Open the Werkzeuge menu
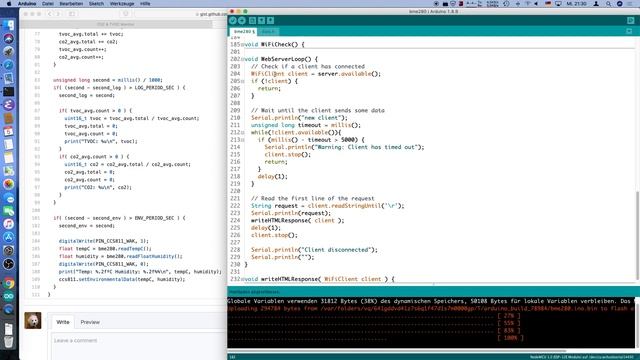 (x=122, y=4)
